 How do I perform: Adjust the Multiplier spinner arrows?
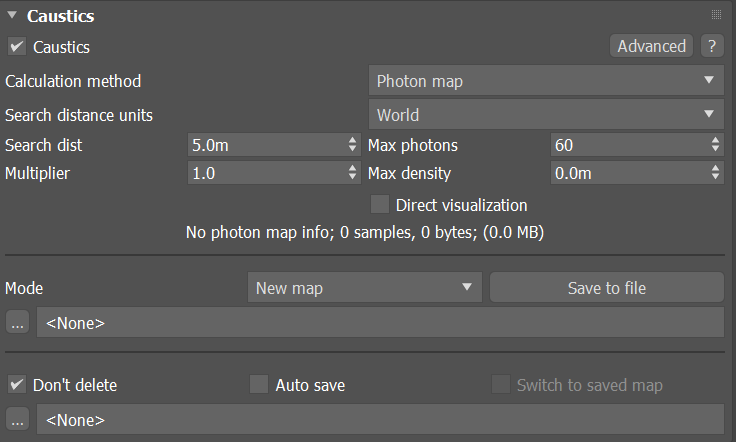pos(352,173)
